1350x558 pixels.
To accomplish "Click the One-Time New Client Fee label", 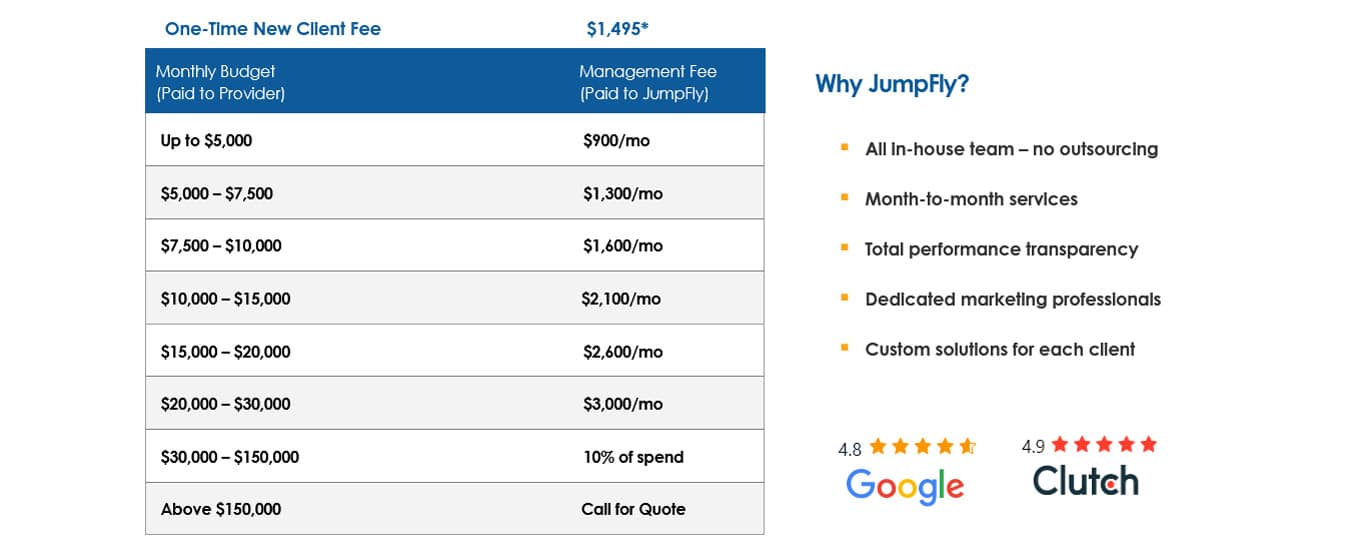I will tap(273, 29).
